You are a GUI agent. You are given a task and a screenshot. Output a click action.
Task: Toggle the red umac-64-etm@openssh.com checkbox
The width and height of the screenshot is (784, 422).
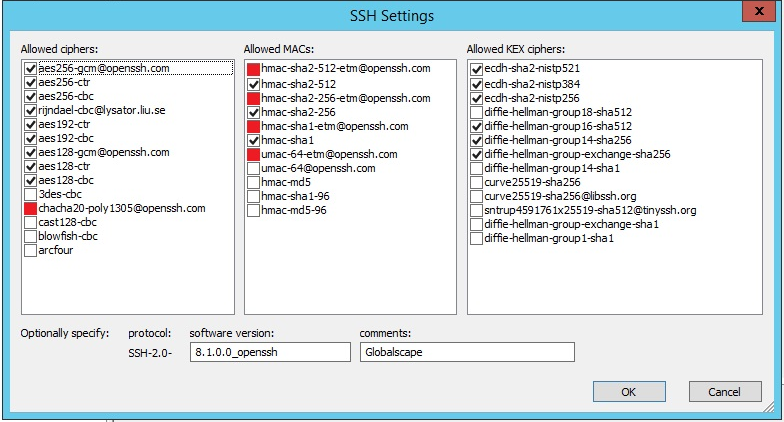(254, 155)
